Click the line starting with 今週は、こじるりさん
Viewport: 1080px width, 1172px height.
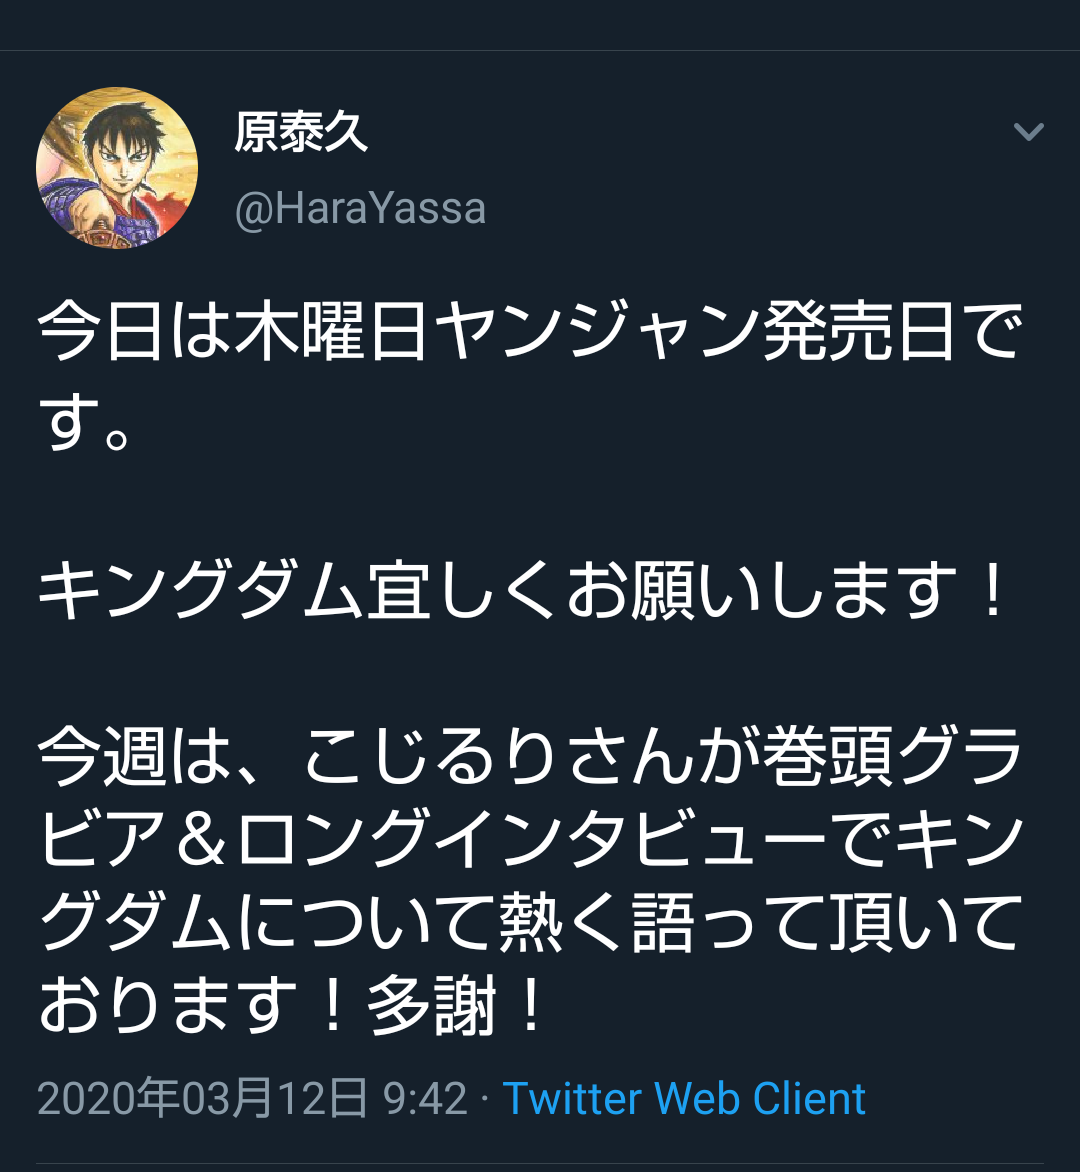point(529,756)
